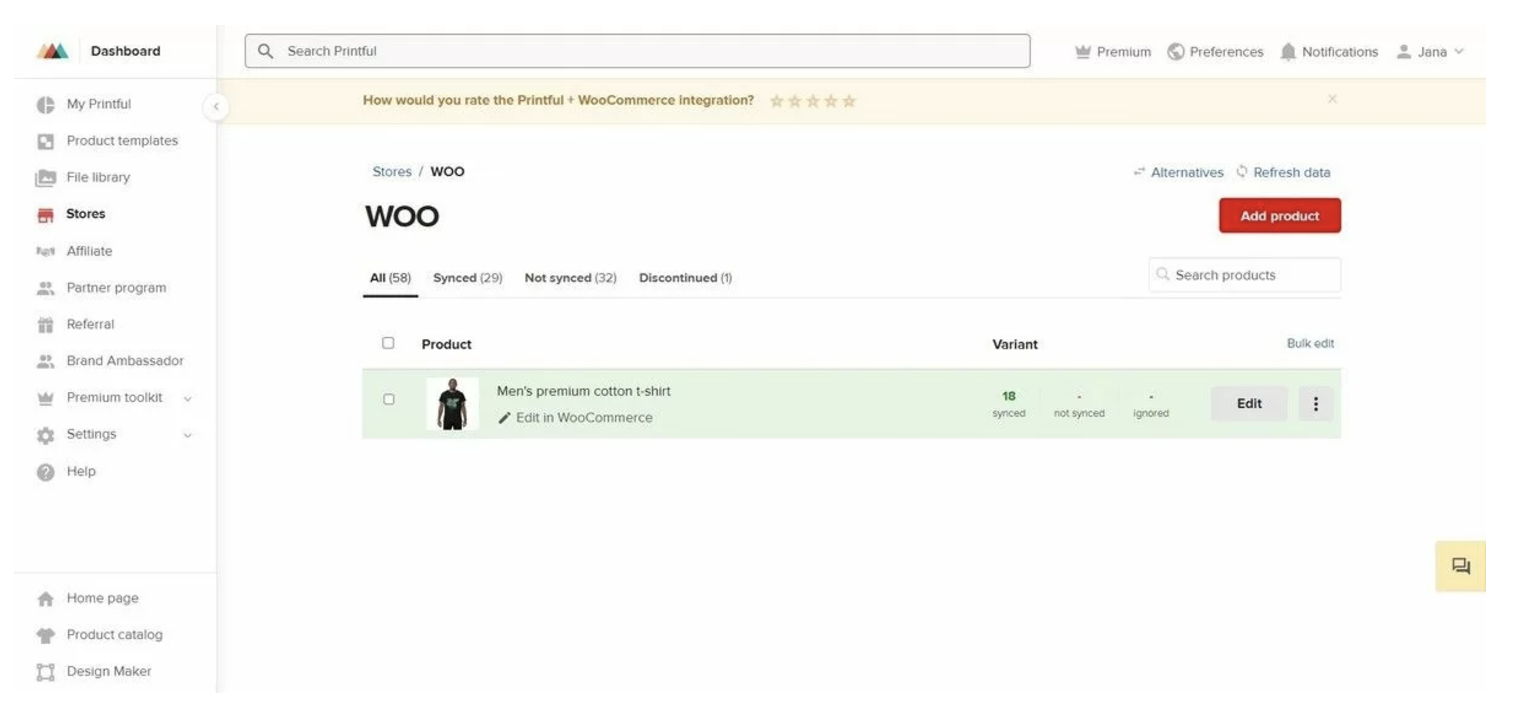This screenshot has width=1540, height=710.
Task: Click the Stores shop icon
Action: 45,214
